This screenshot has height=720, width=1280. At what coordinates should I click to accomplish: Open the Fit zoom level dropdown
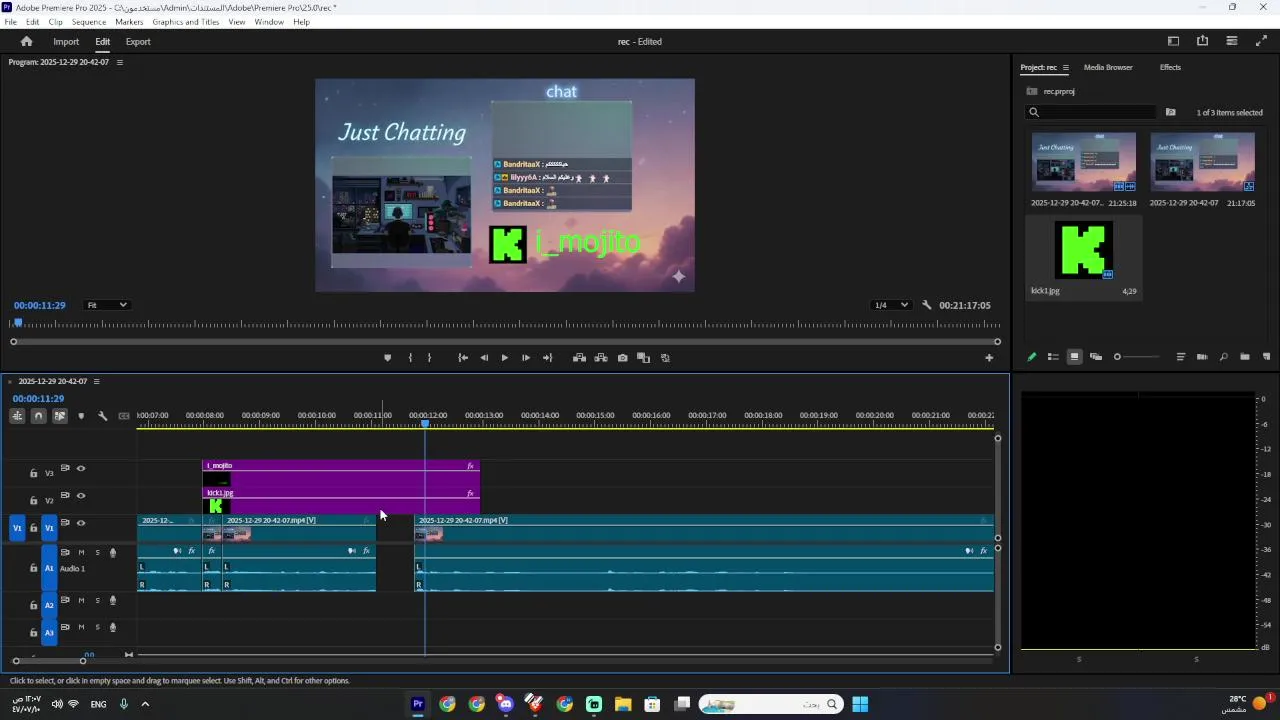(106, 305)
